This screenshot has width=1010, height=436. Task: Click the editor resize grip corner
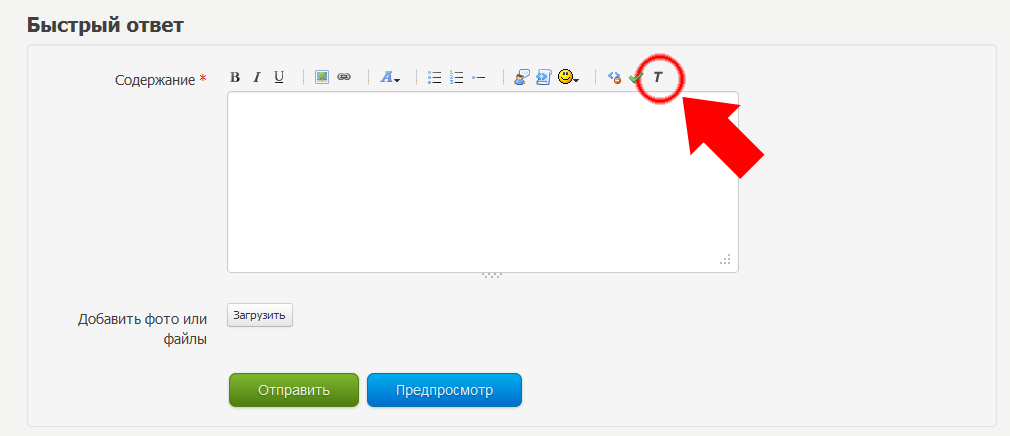725,260
